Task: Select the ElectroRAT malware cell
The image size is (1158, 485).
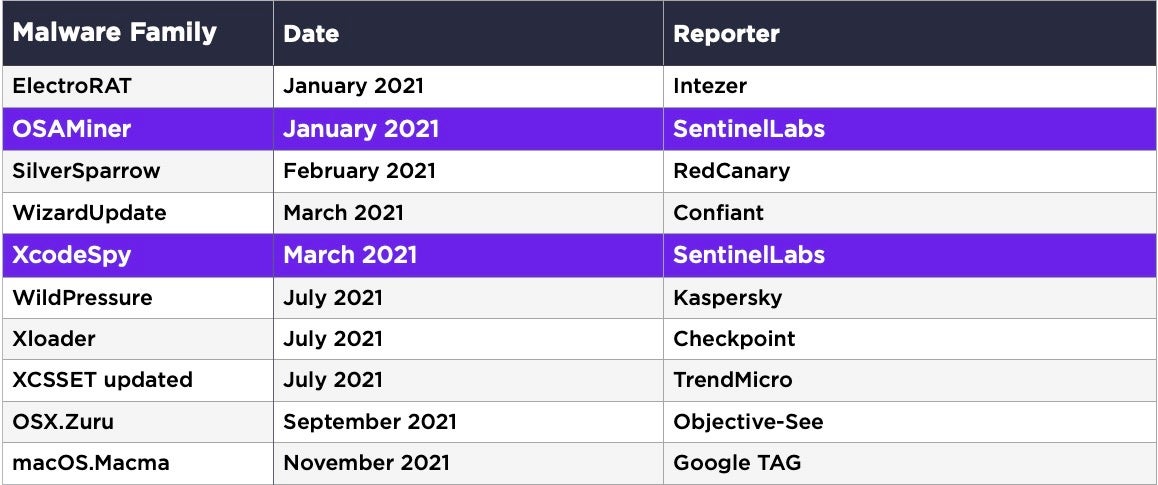Action: pyautogui.click(x=72, y=86)
